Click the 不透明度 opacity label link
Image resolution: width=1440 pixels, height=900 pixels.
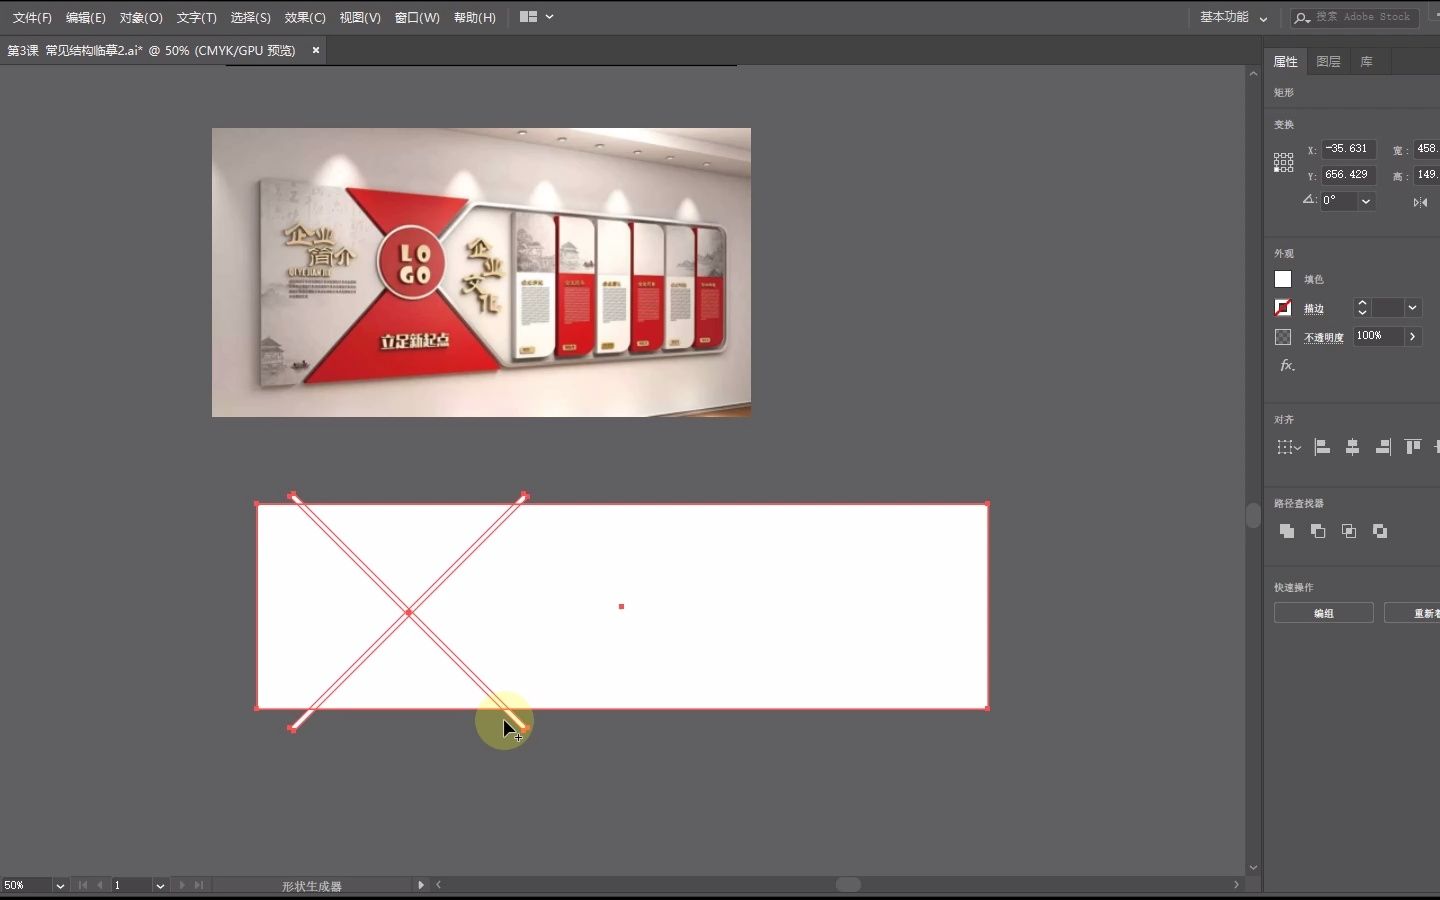click(1324, 338)
